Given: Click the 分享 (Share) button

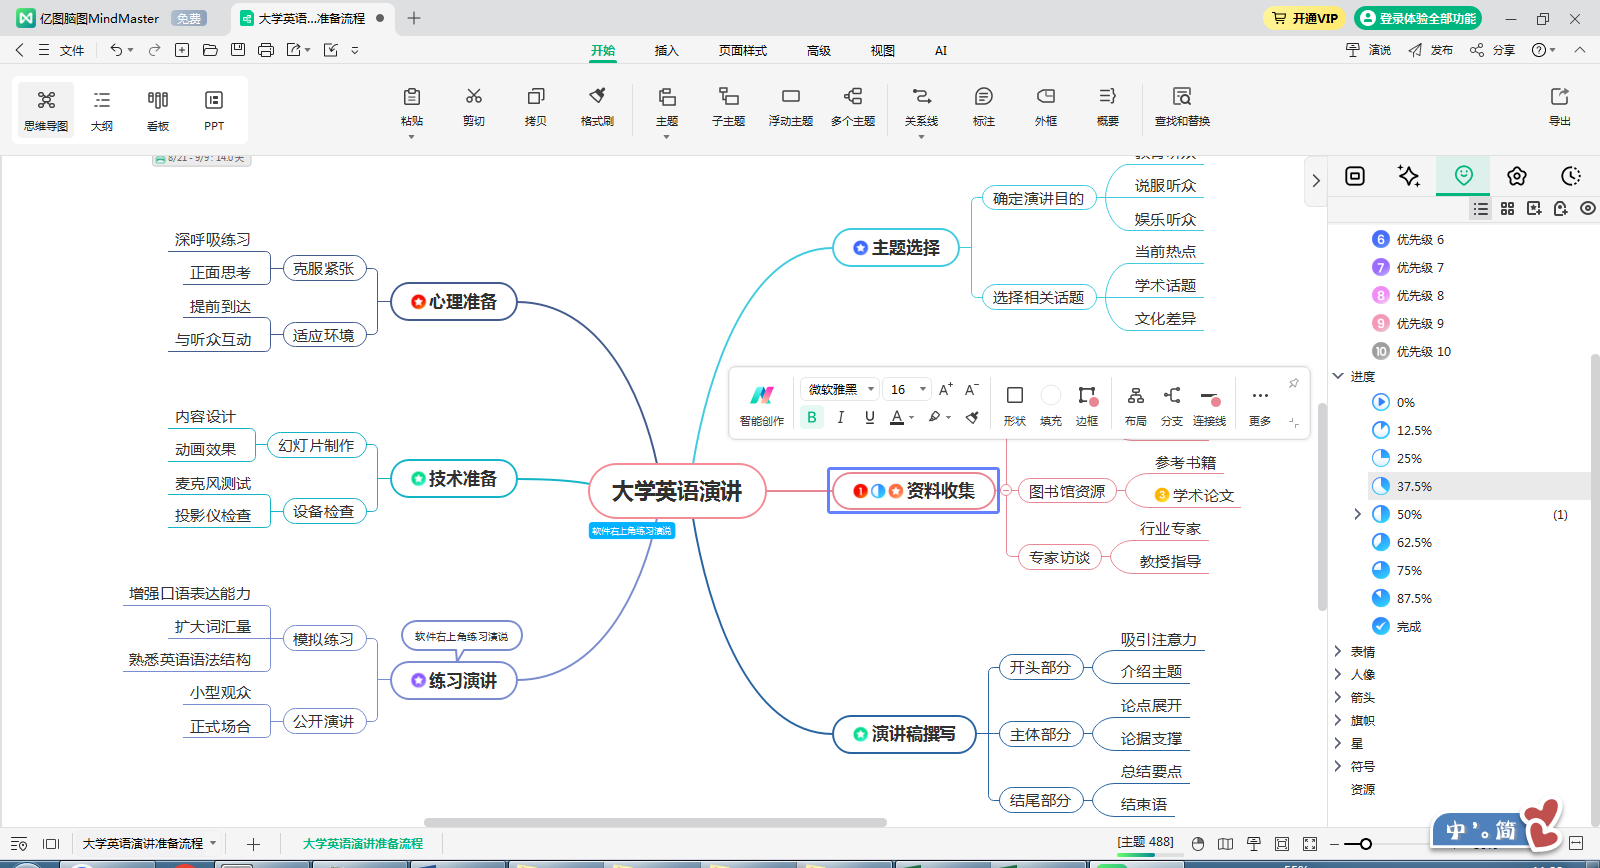Looking at the screenshot, I should pos(1493,50).
